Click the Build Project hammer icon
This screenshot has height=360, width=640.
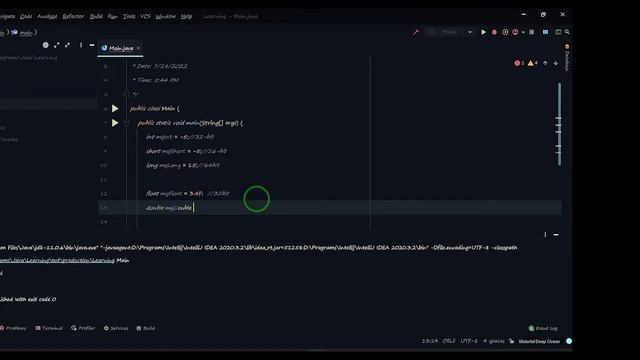(x=416, y=32)
